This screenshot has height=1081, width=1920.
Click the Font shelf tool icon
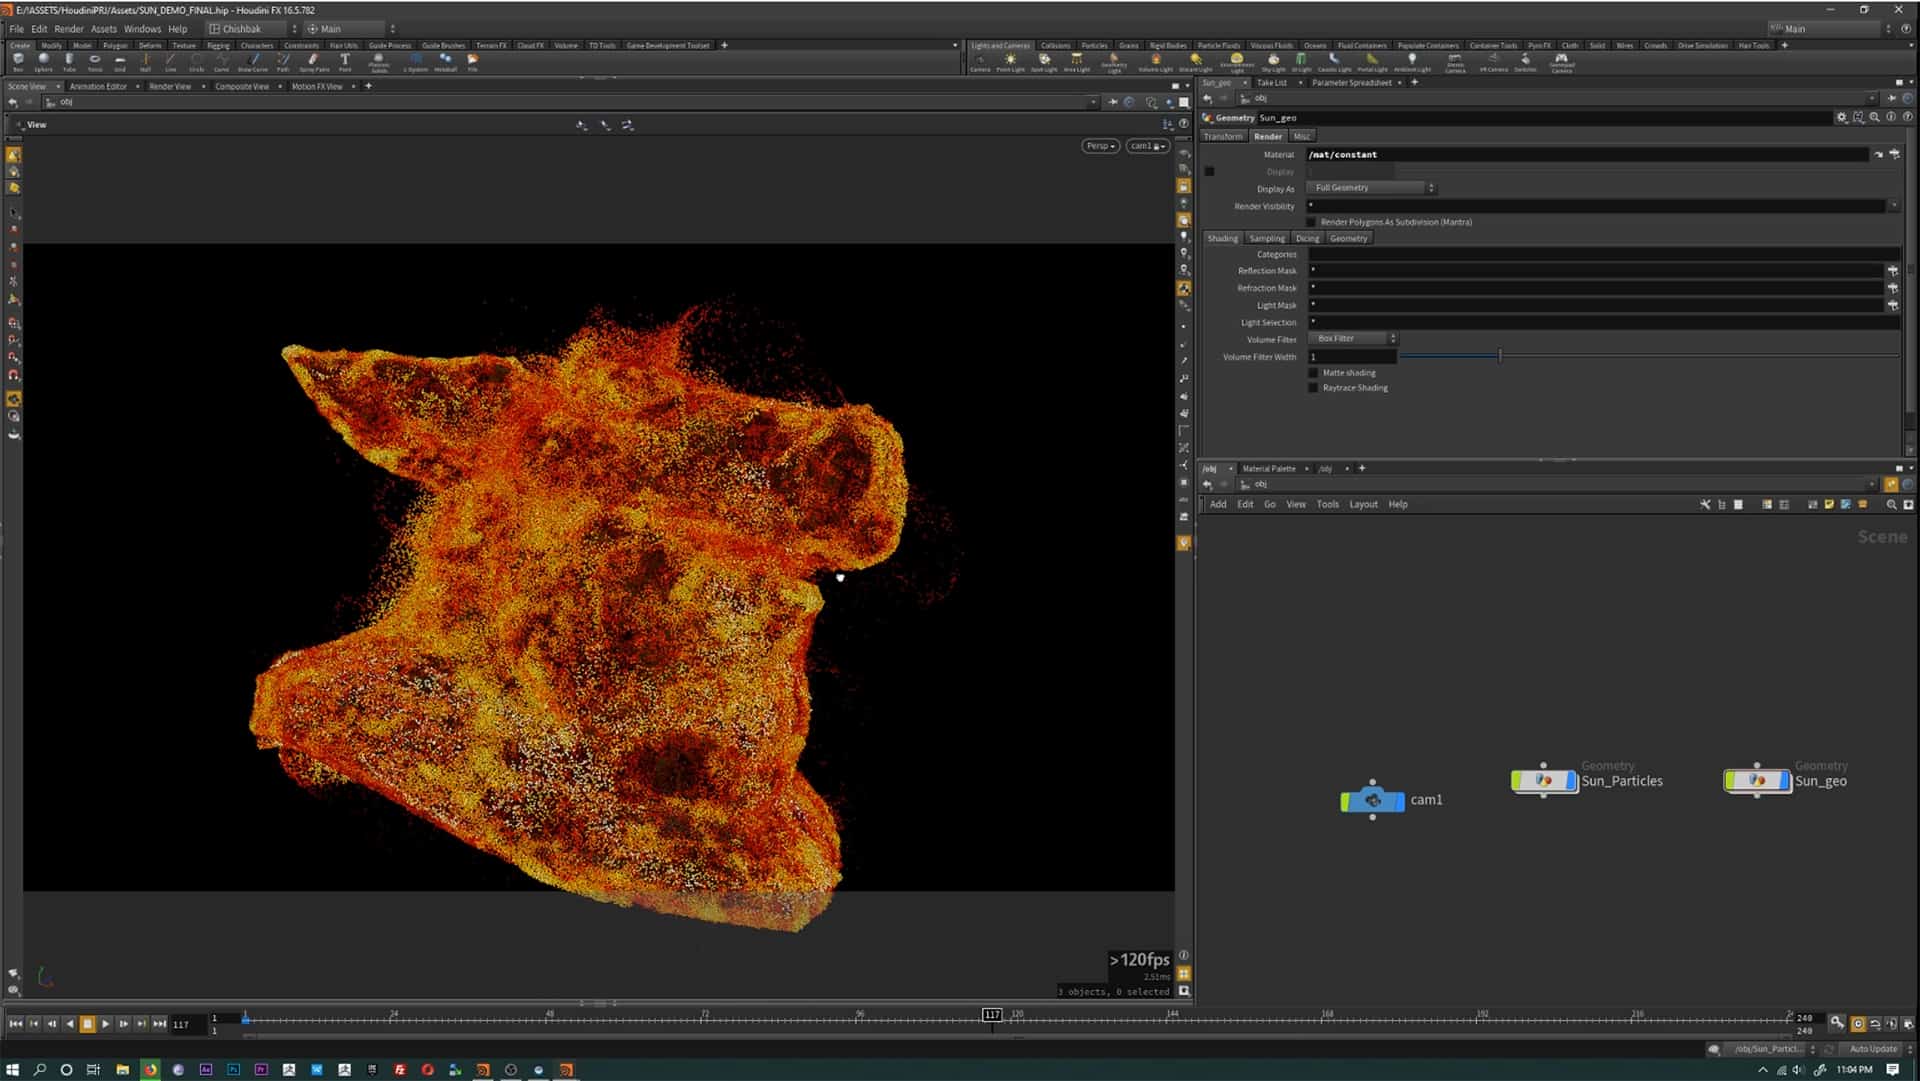click(345, 60)
